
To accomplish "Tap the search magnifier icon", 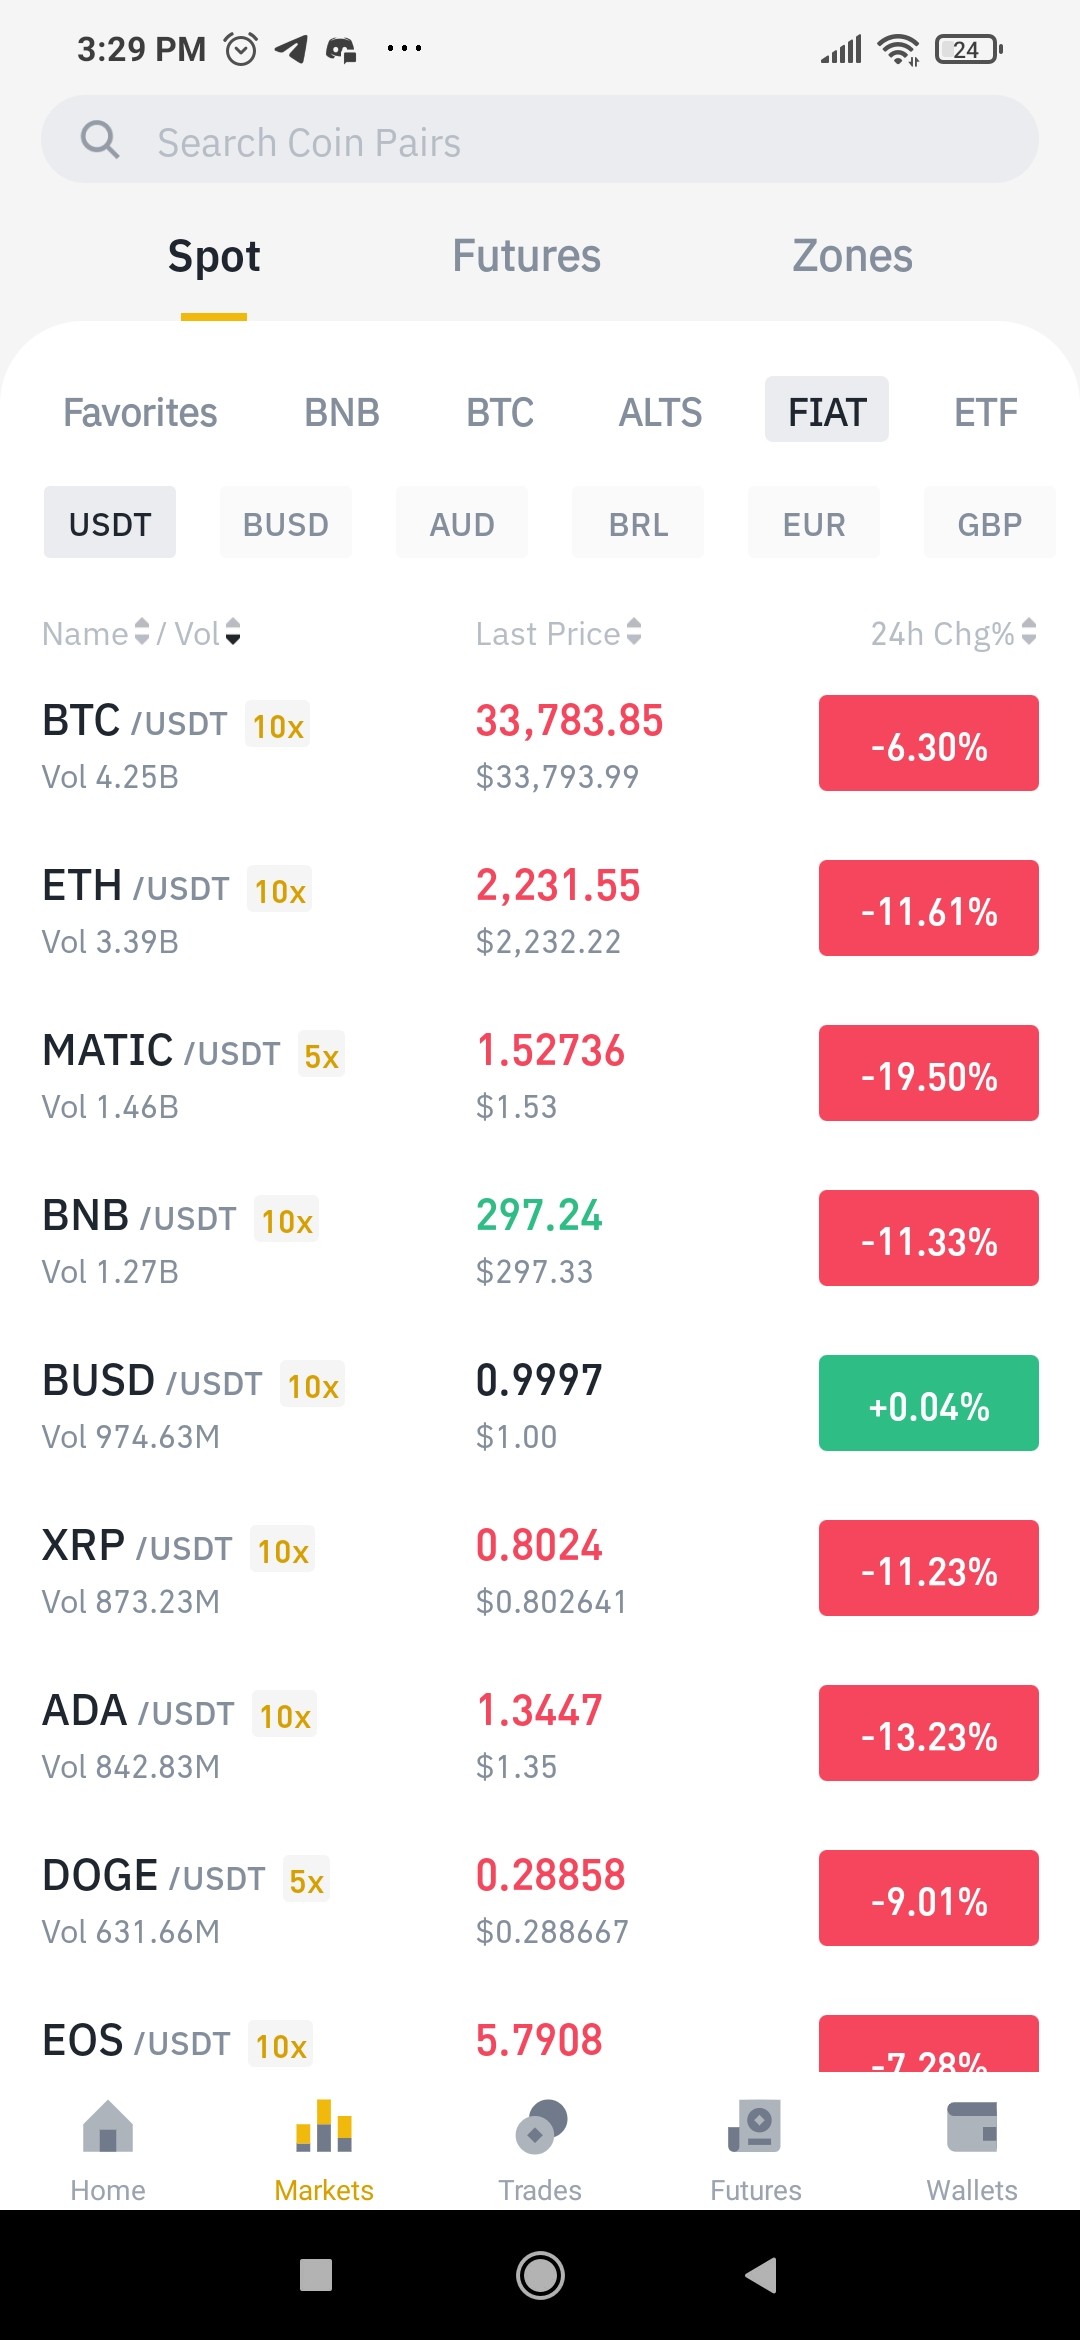I will point(100,140).
